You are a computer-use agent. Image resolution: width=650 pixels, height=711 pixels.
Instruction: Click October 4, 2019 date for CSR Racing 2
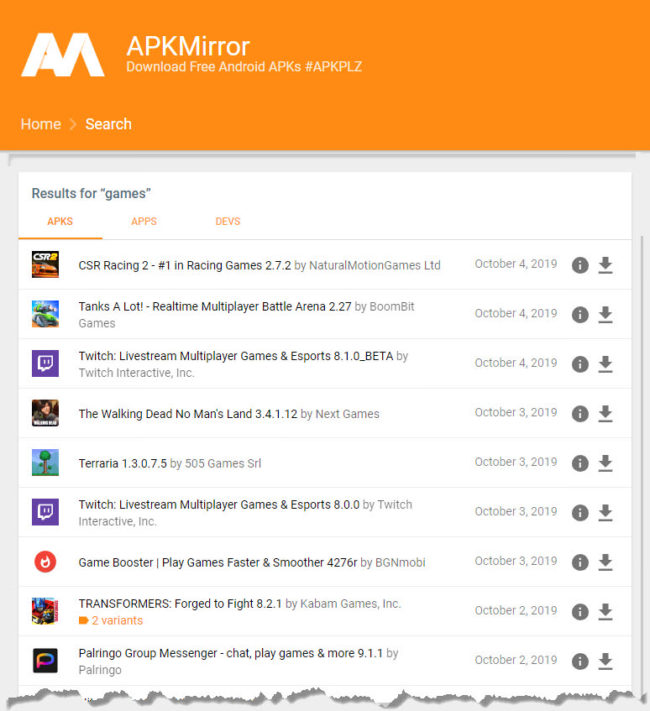click(516, 264)
